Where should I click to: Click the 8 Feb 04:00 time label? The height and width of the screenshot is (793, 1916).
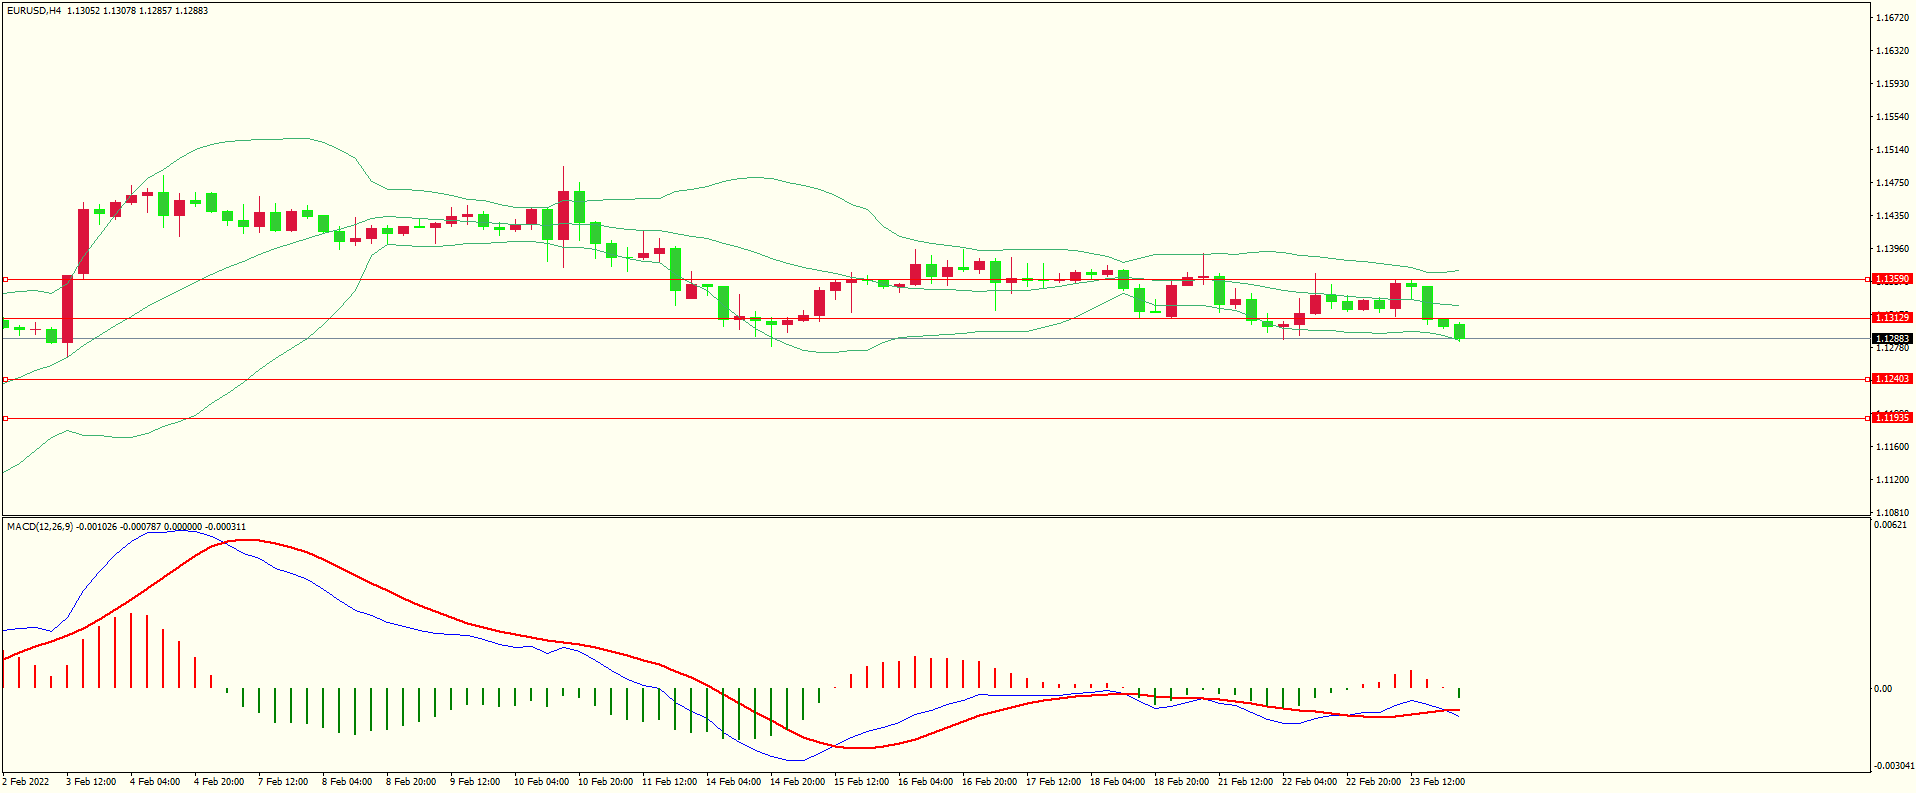click(x=347, y=782)
